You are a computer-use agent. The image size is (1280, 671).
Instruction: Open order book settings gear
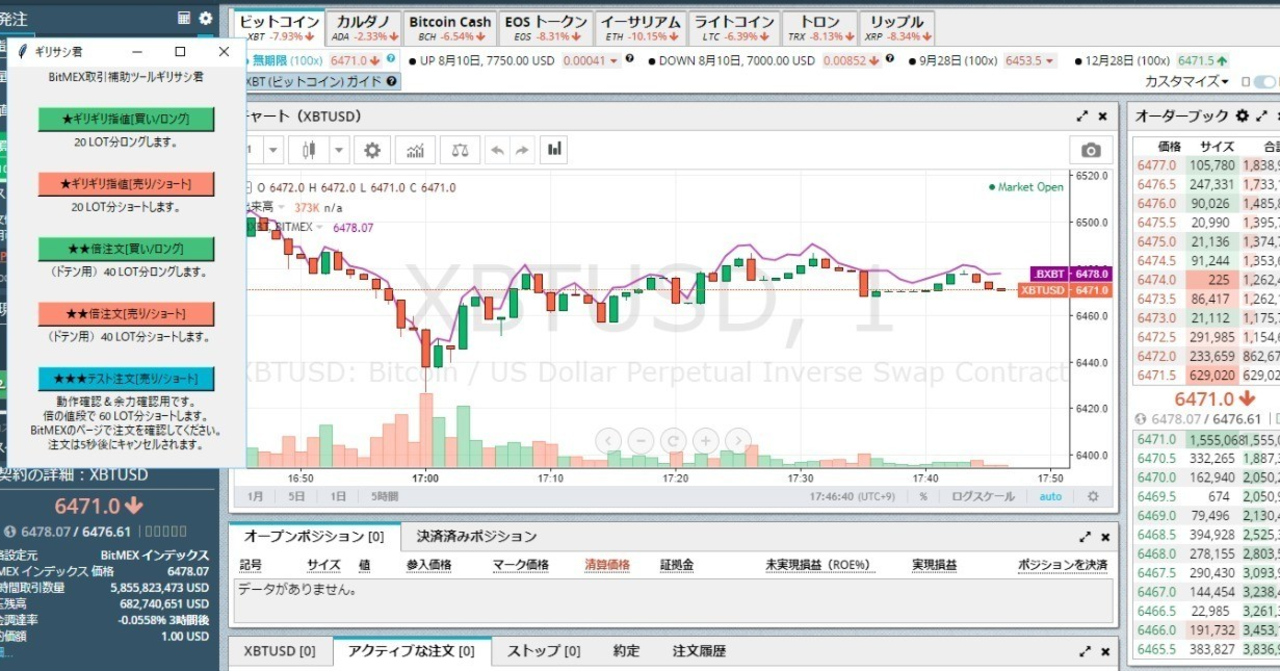point(1242,116)
